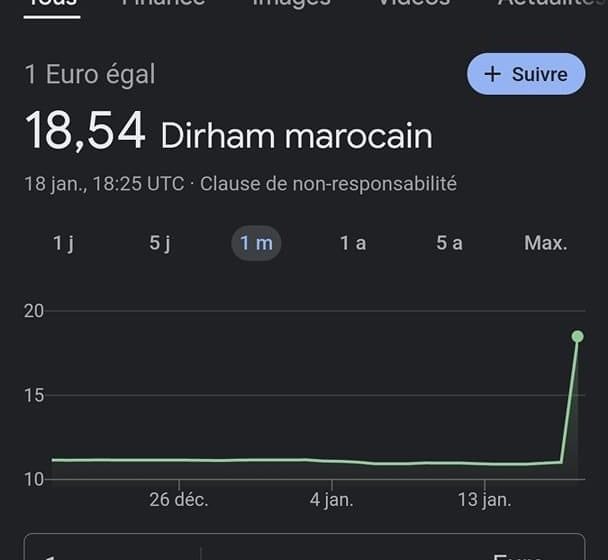Open the Images search tab
The image size is (608, 560).
[292, 3]
